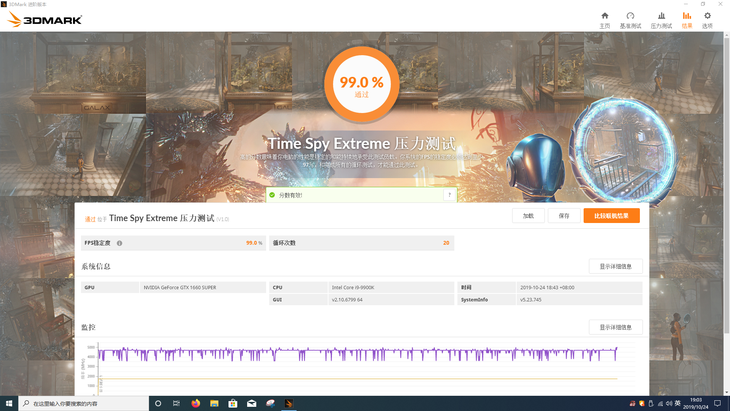Click the 保存 save button
This screenshot has height=411, width=730.
[564, 216]
